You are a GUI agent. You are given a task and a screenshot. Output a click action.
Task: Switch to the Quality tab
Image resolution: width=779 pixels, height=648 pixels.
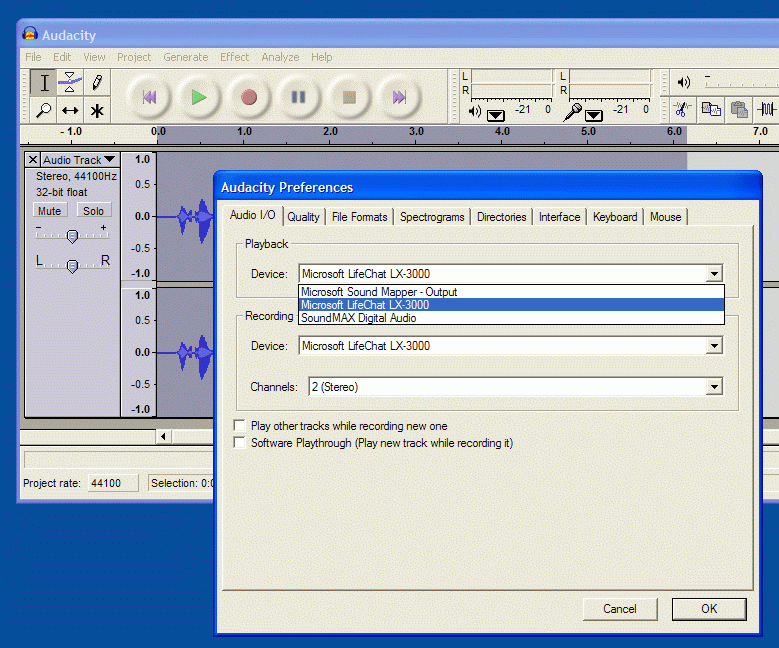(x=303, y=217)
